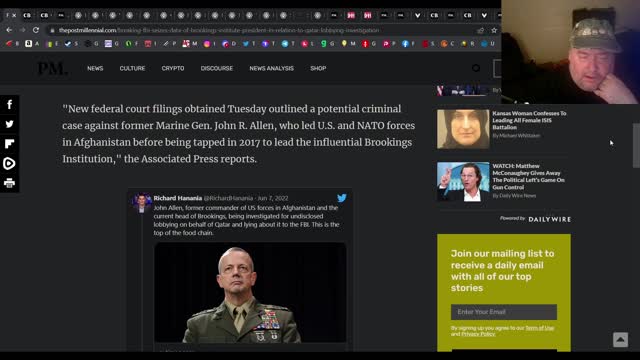The width and height of the screenshot is (640, 360).
Task: Open the NEWS menu item
Action: coord(95,68)
